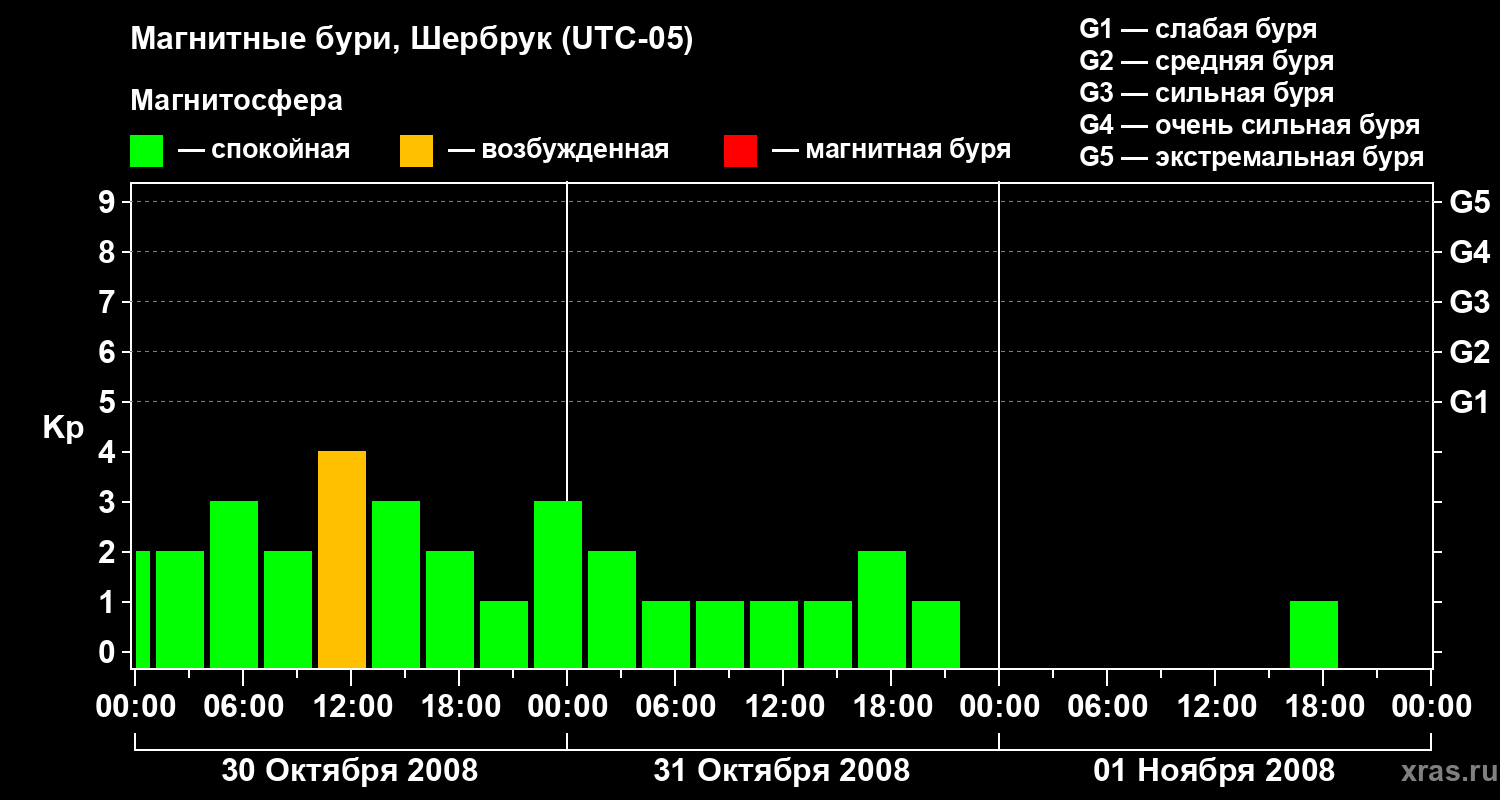Click the orange 'возбужденная' legend swatch
This screenshot has height=800, width=1500.
click(416, 151)
